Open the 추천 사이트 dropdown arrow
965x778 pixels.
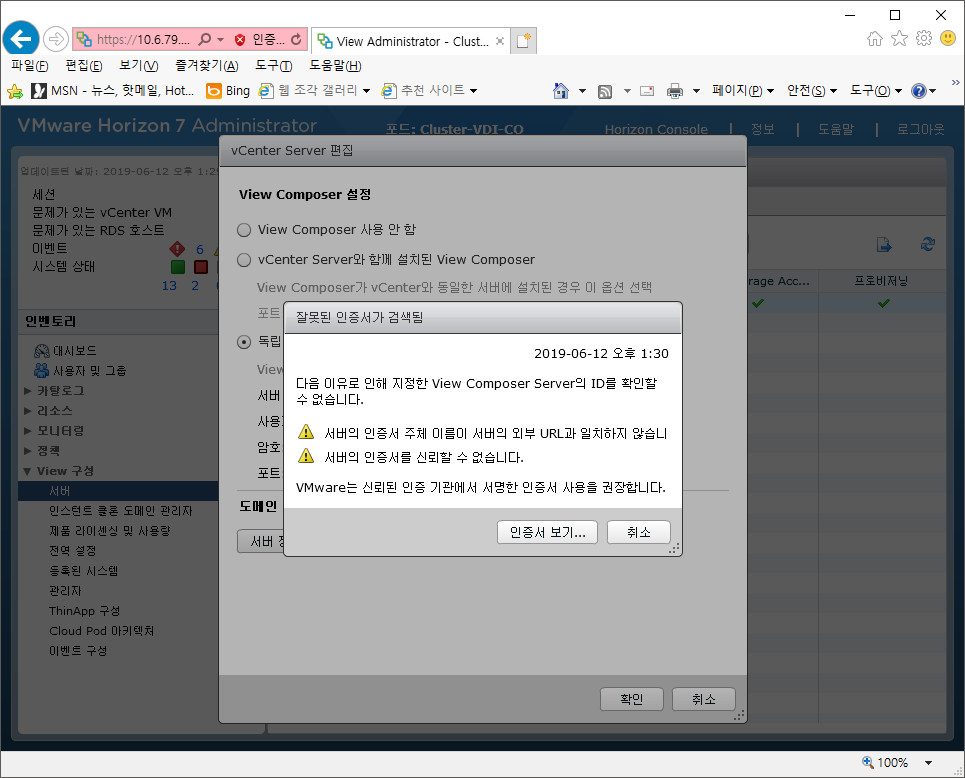click(473, 91)
